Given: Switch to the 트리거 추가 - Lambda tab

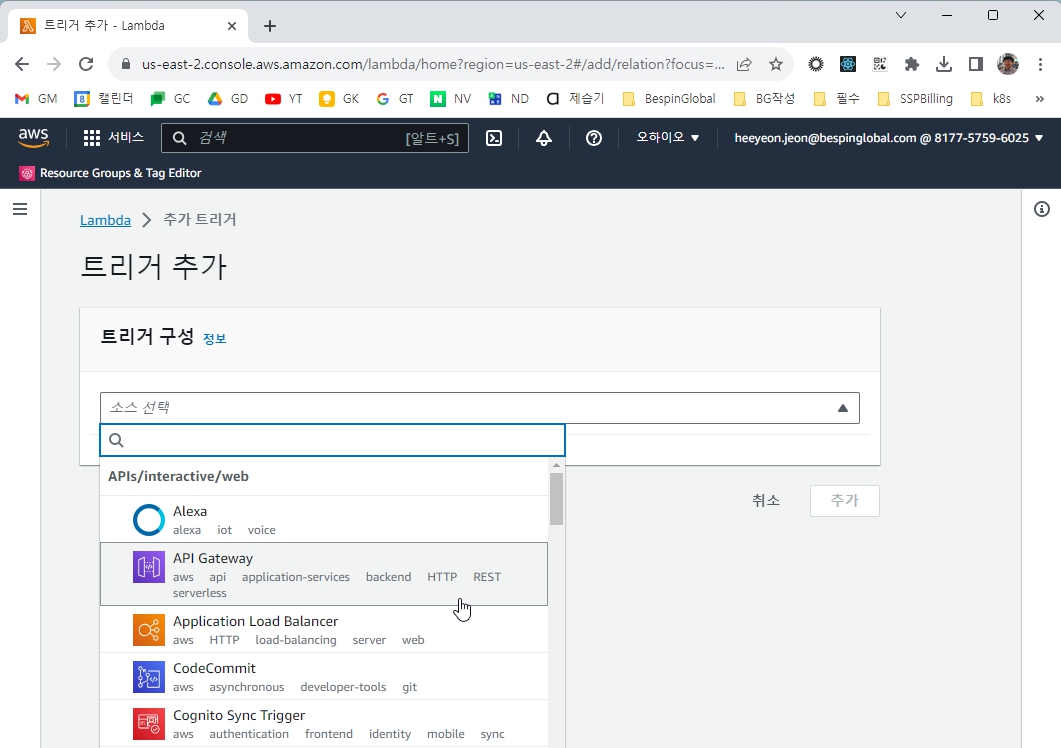Looking at the screenshot, I should pos(127,26).
